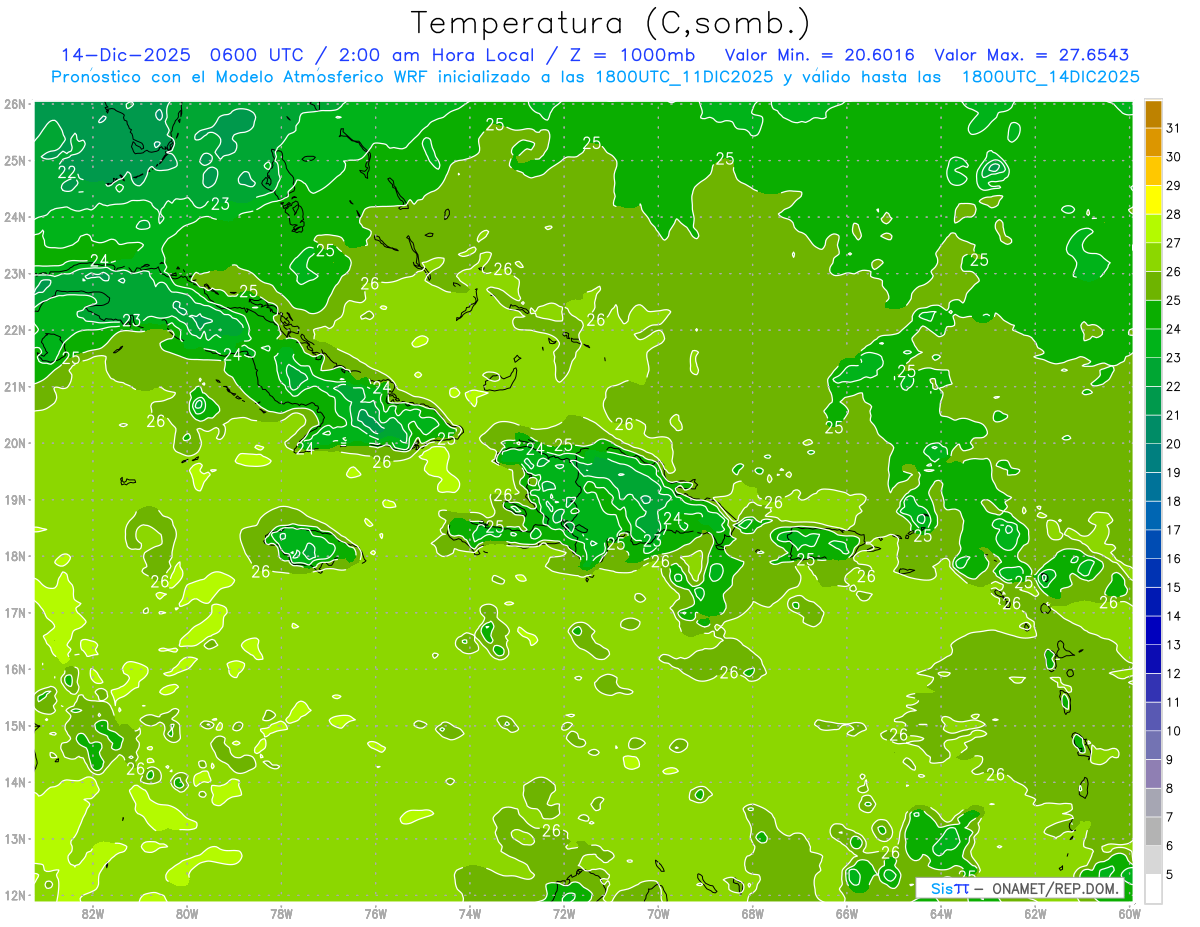Screen dimensions: 1200x927
Task: Click the '68W' longitude axis label
Action: (752, 913)
